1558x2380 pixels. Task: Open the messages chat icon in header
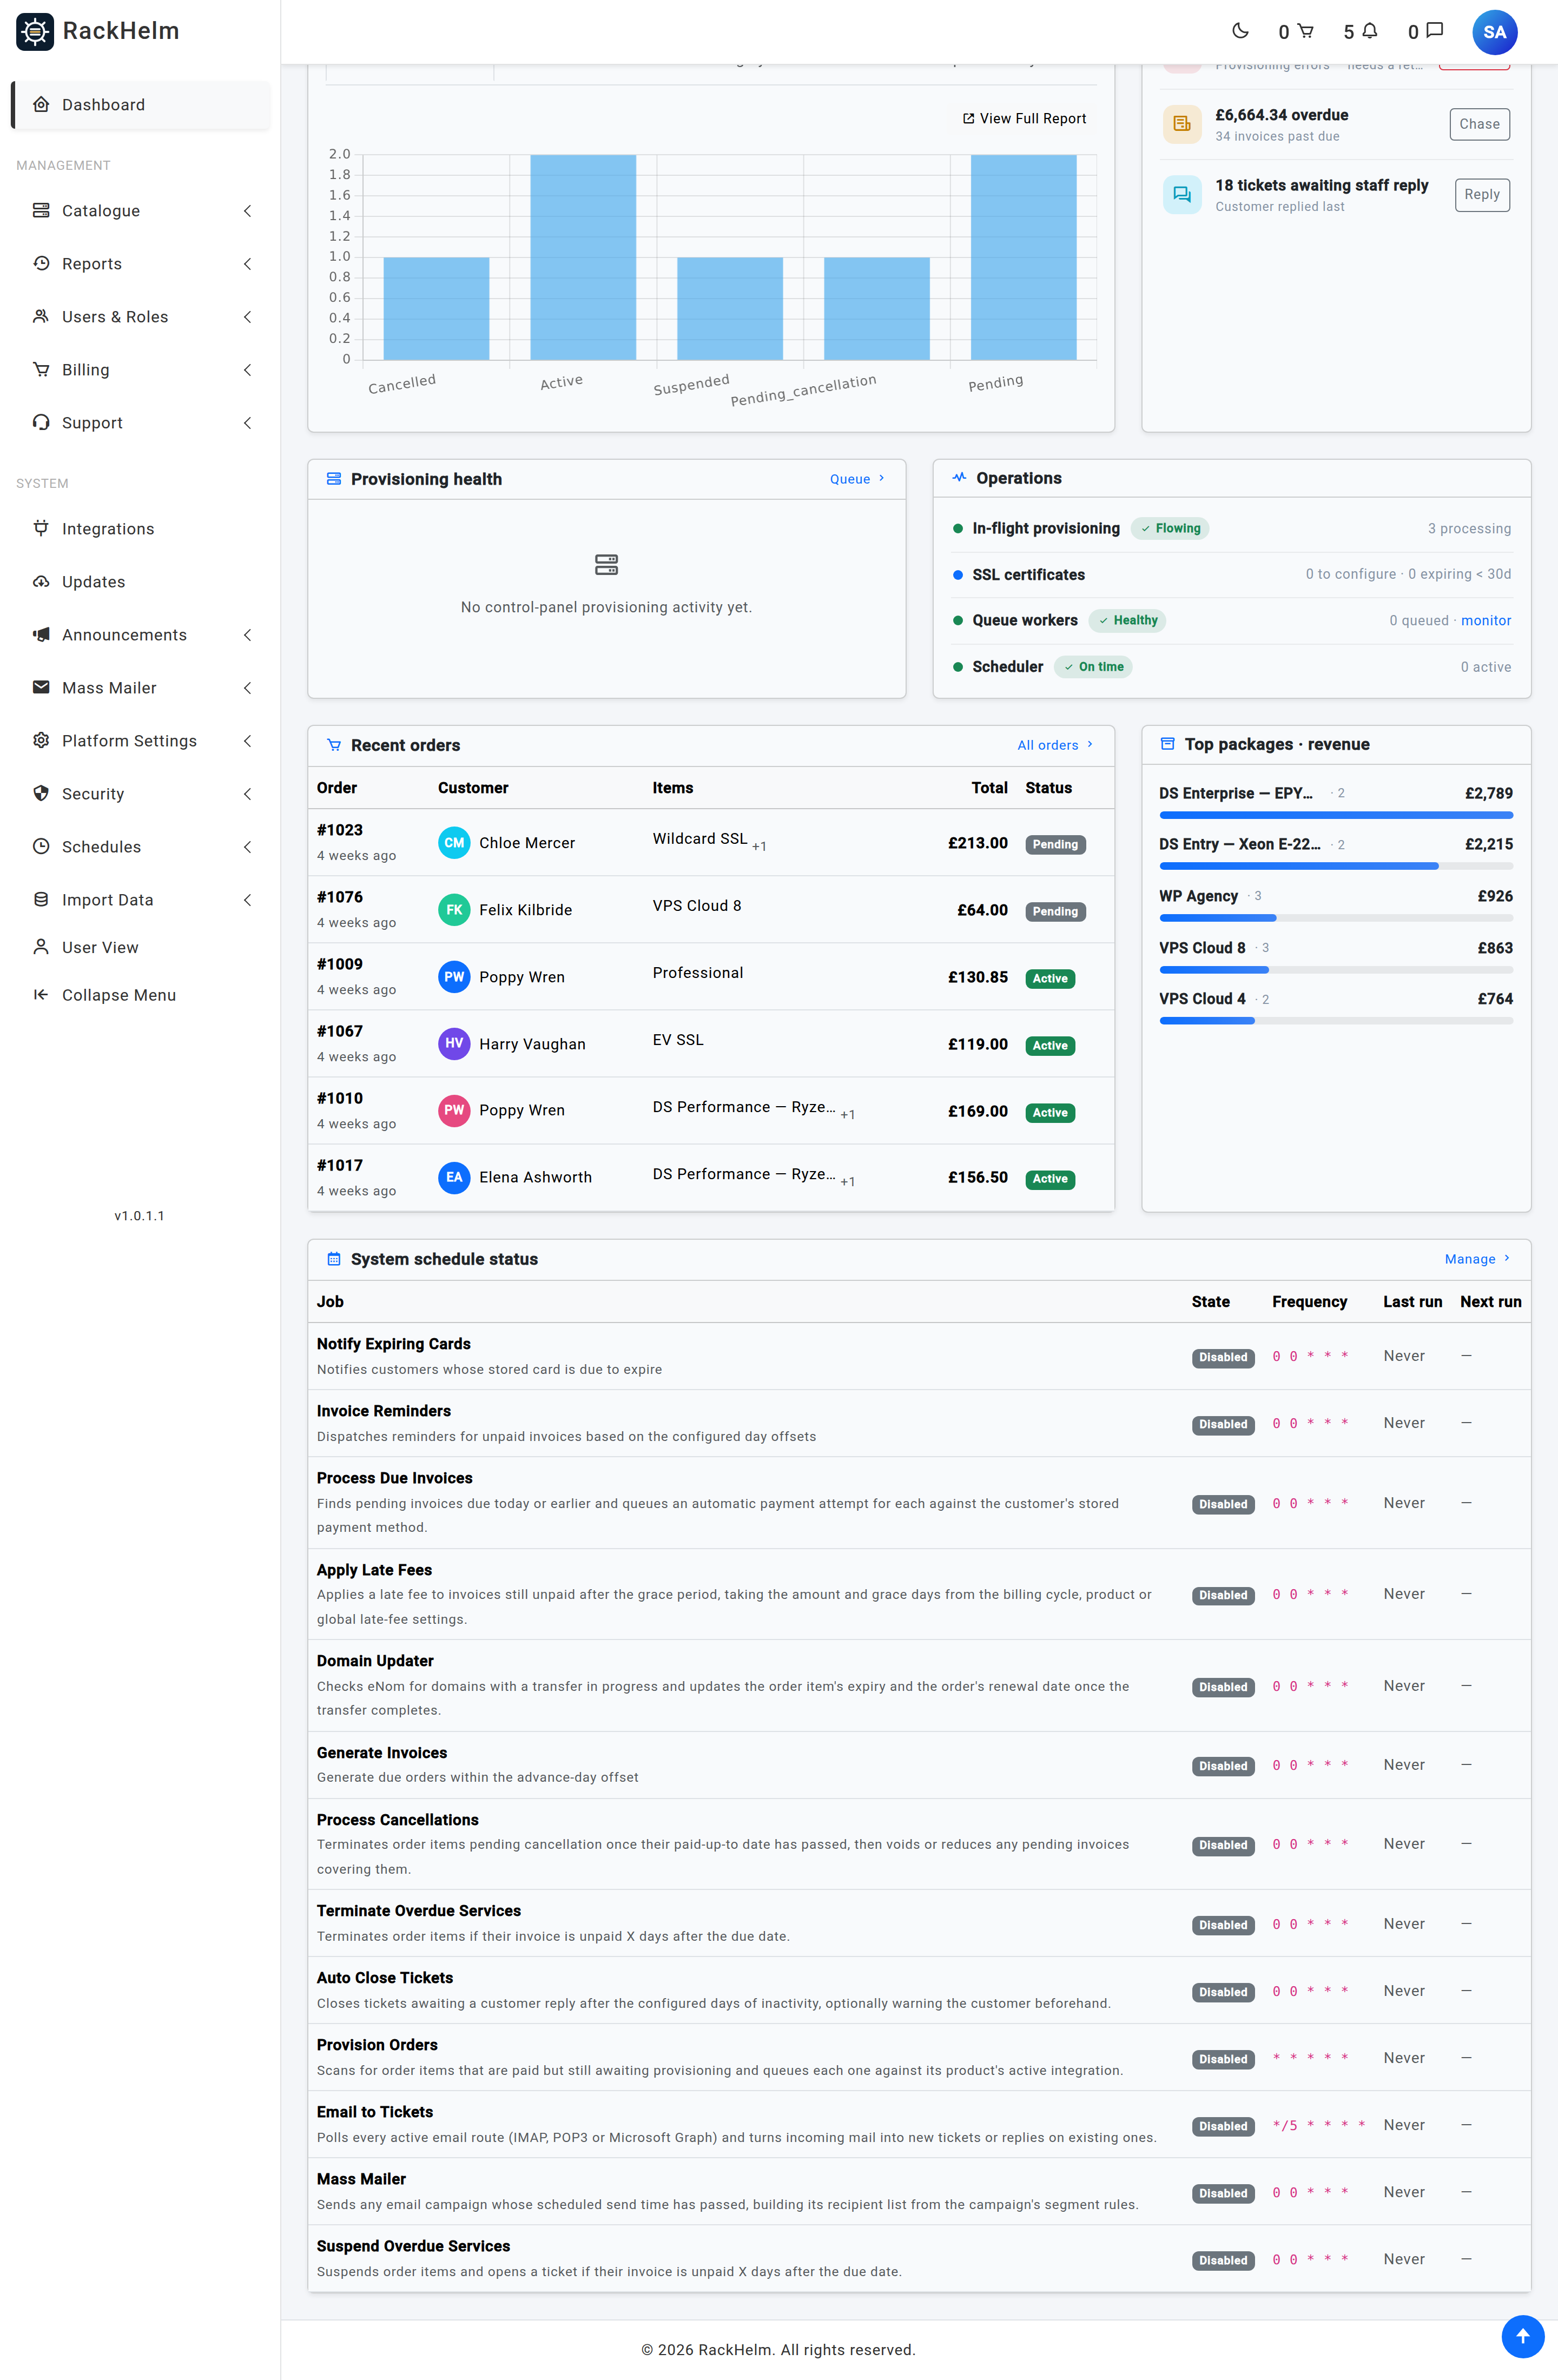click(x=1434, y=31)
